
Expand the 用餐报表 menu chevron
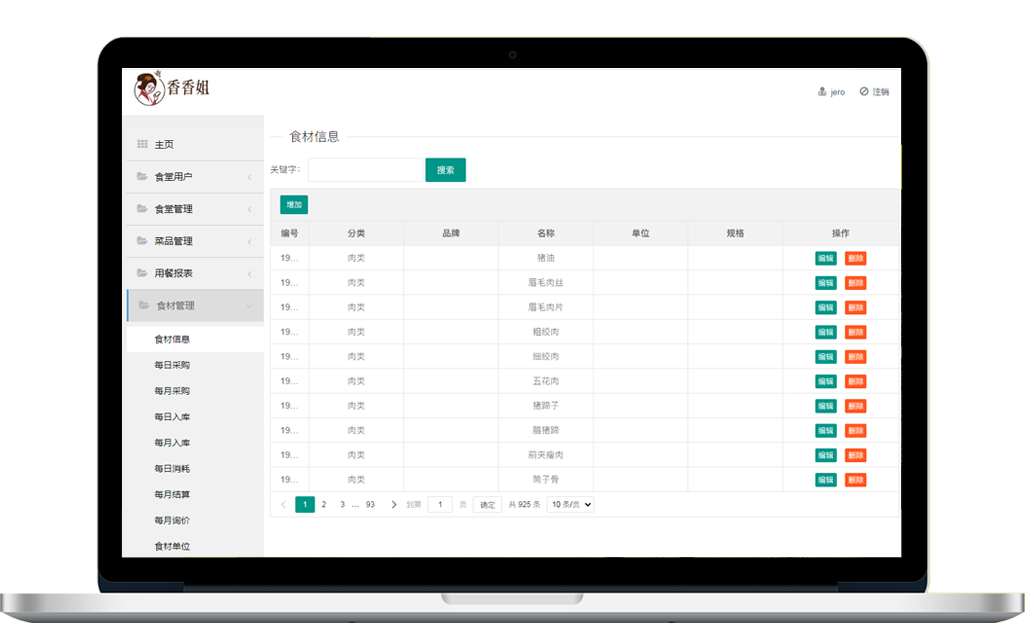click(x=250, y=273)
